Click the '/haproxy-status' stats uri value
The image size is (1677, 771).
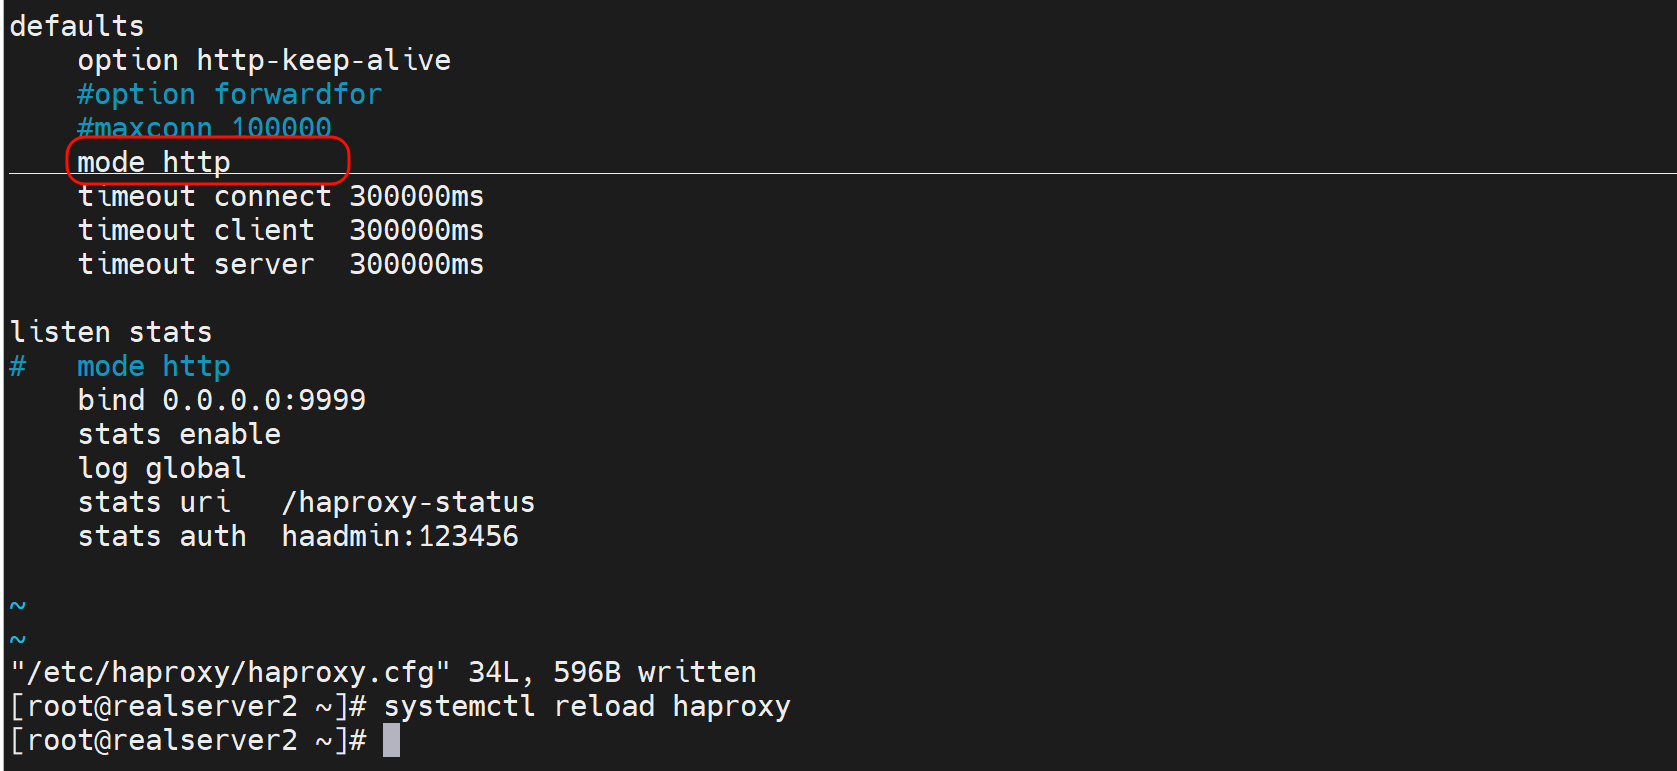(408, 502)
